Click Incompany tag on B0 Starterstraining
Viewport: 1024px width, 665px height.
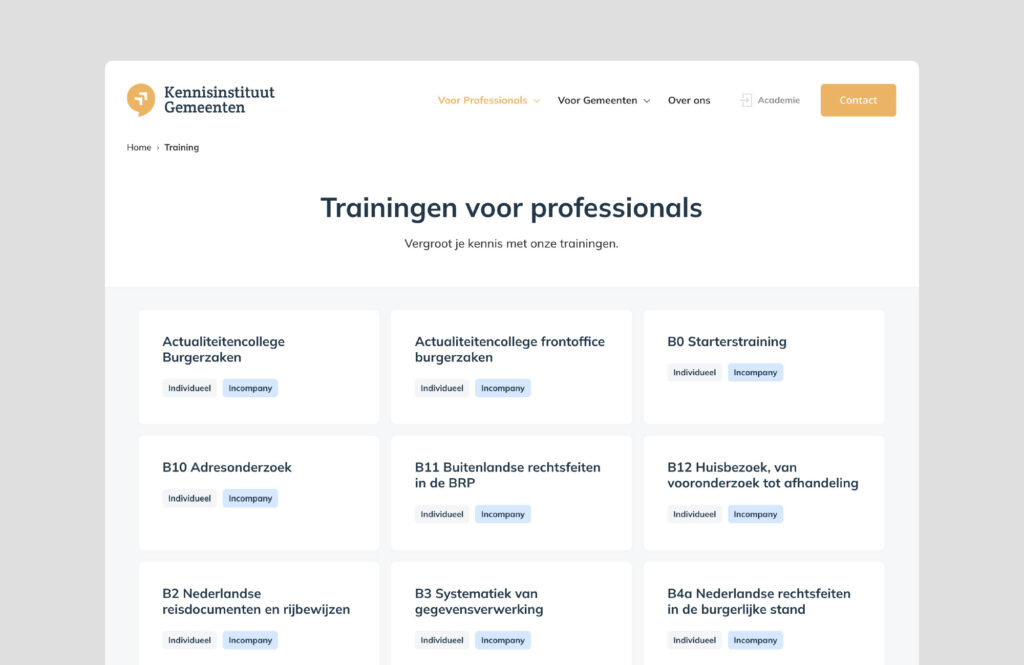[755, 372]
